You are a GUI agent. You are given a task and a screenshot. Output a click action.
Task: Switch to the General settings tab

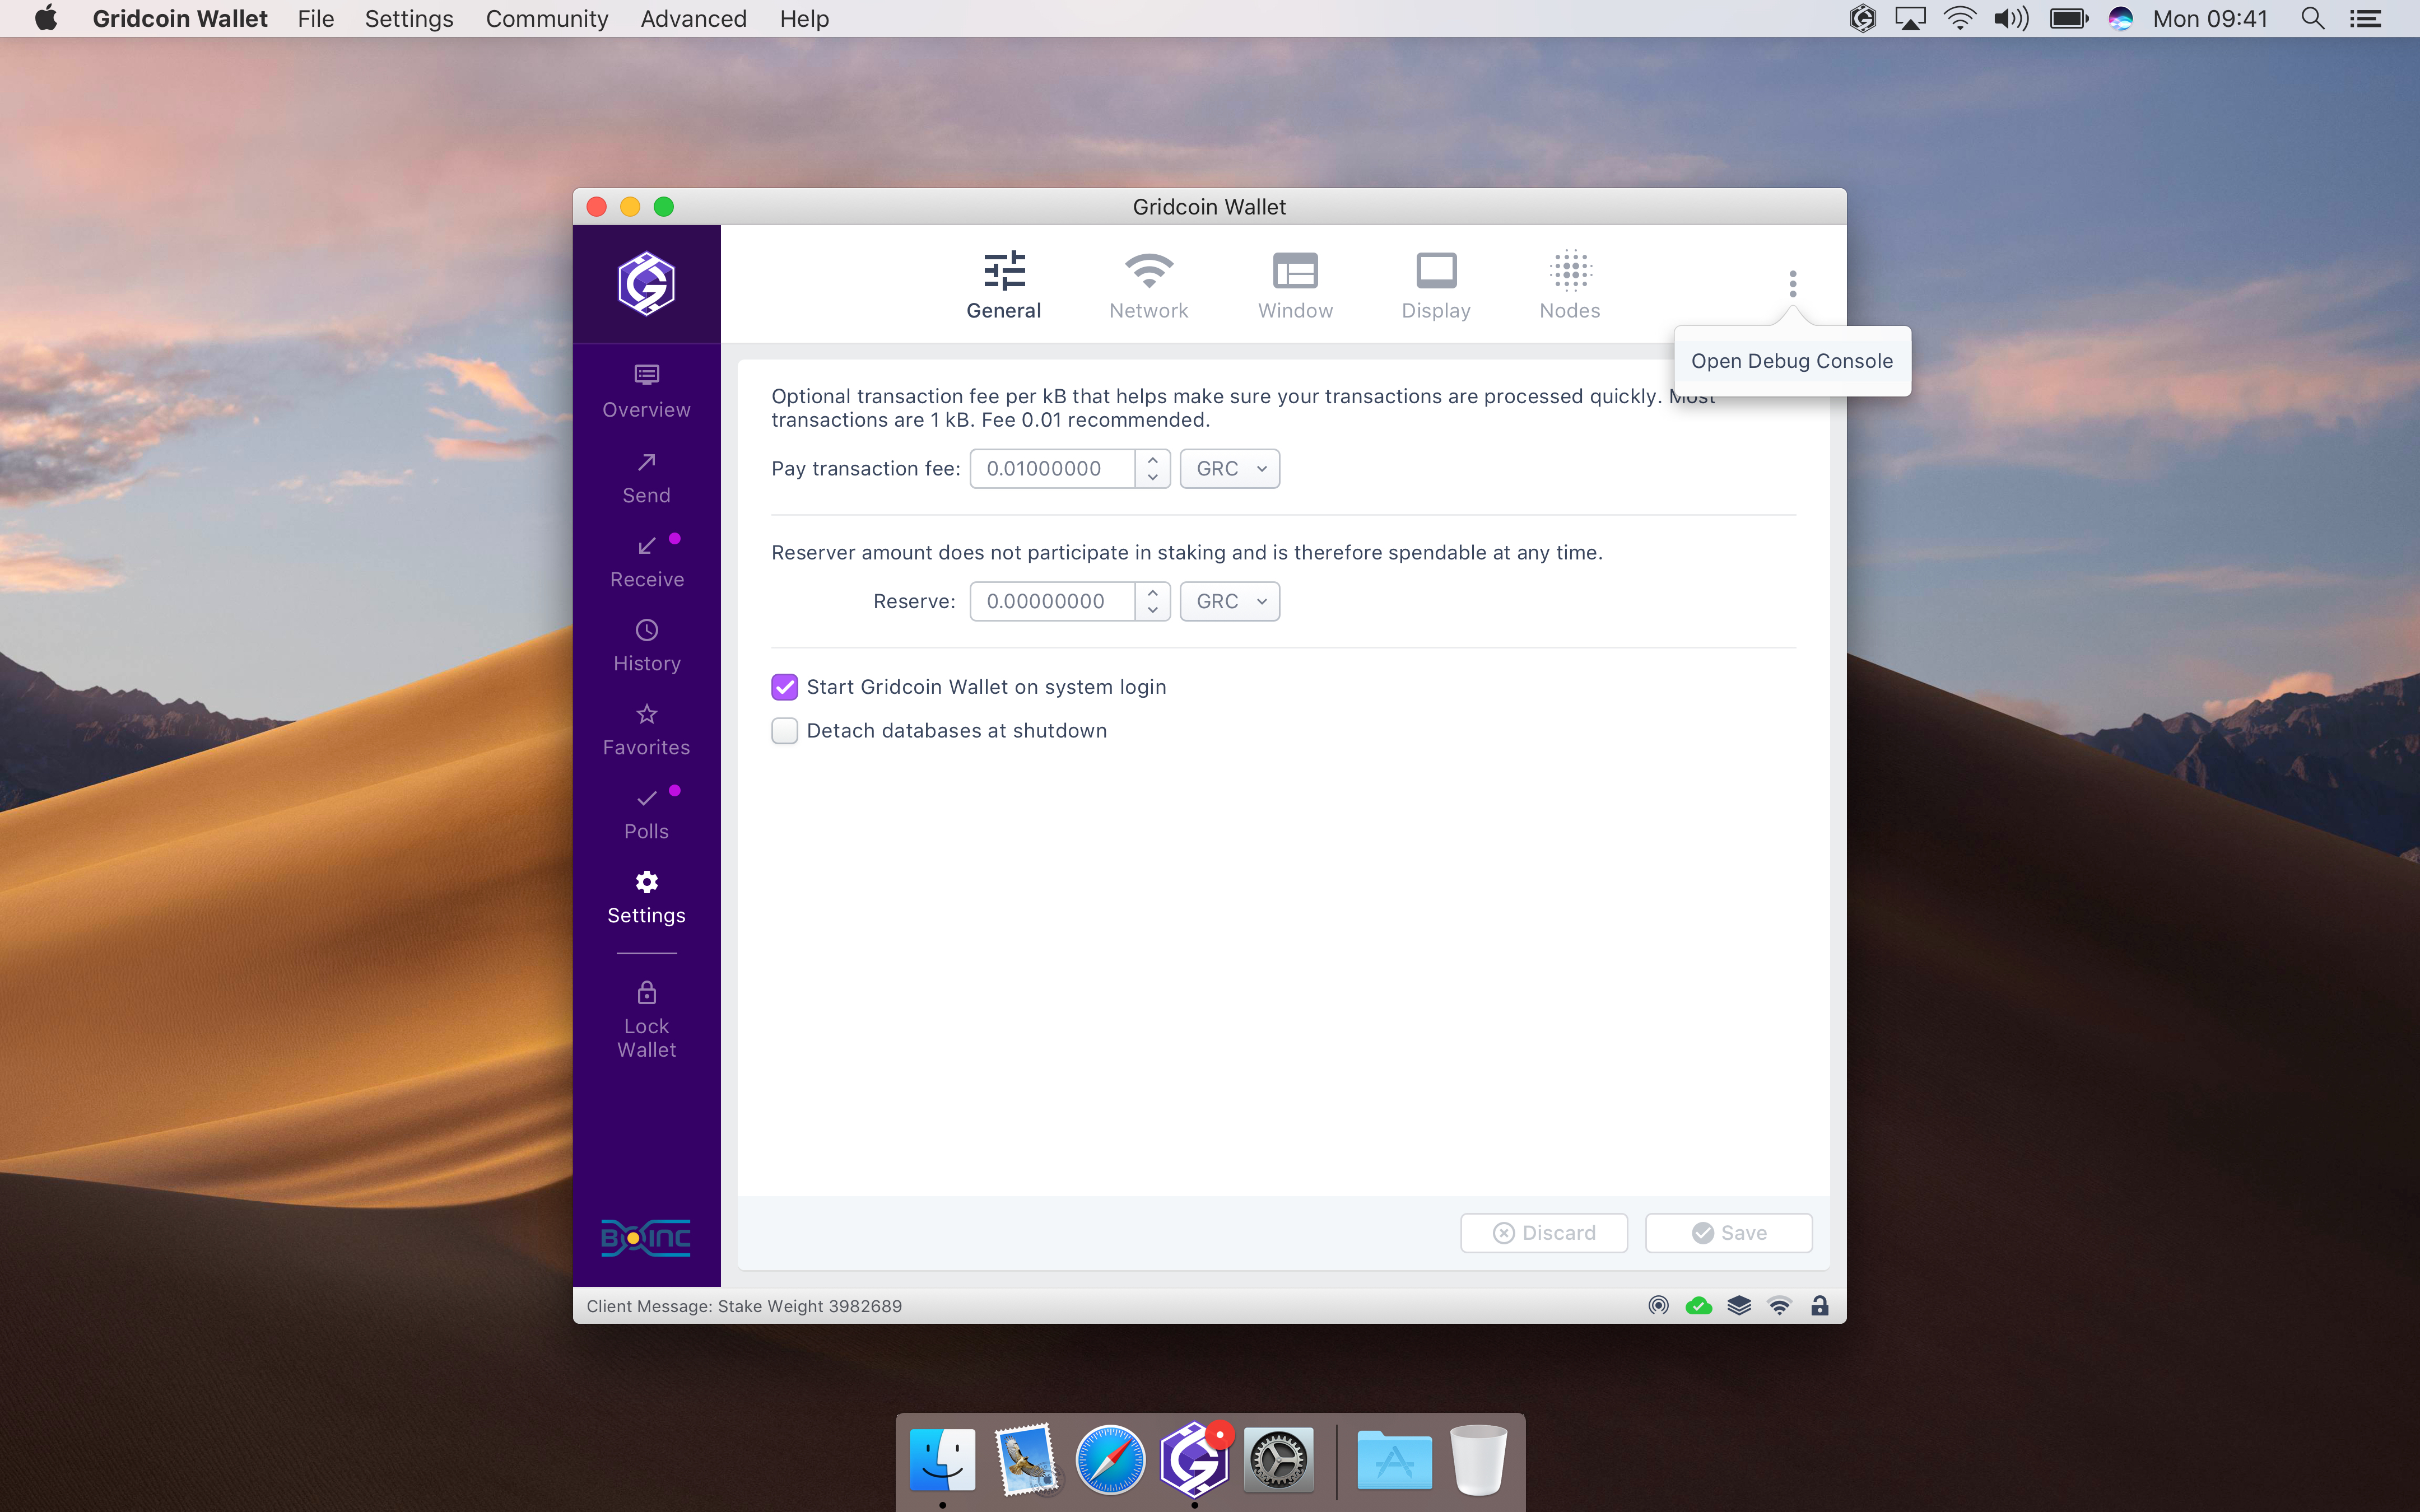point(1004,285)
